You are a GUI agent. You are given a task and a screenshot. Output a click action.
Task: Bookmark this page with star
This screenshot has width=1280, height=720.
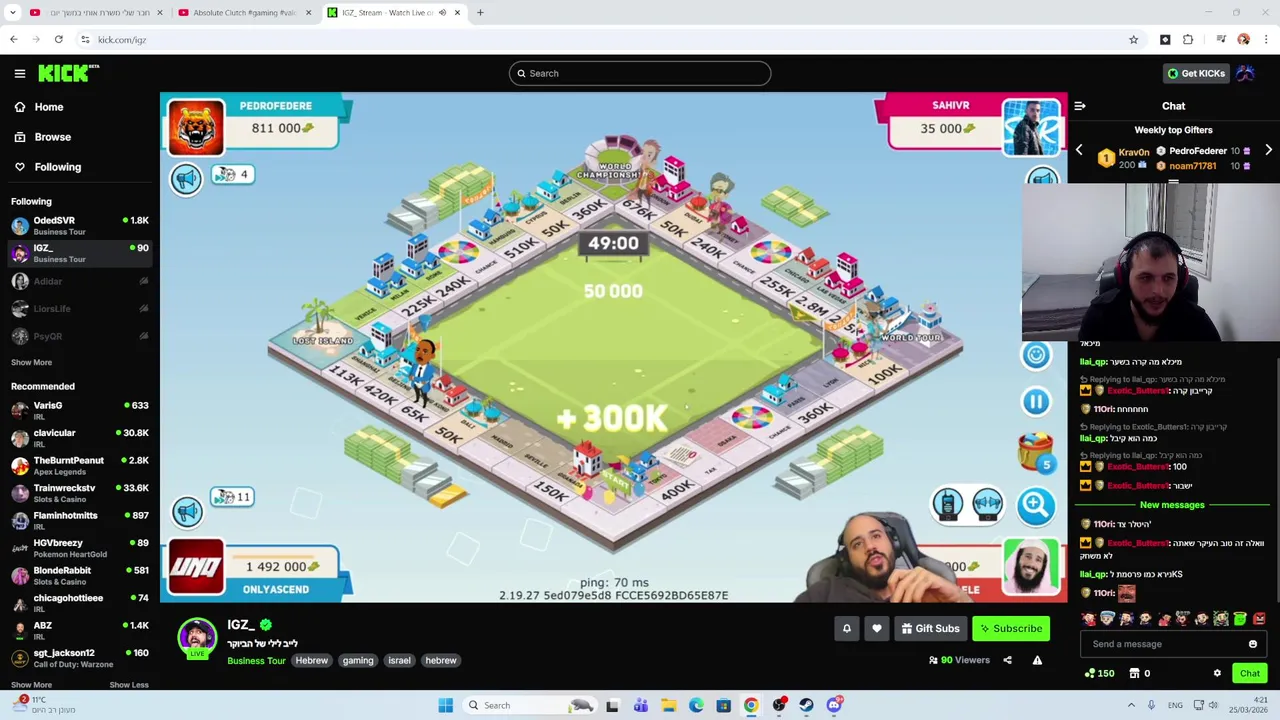1133,40
